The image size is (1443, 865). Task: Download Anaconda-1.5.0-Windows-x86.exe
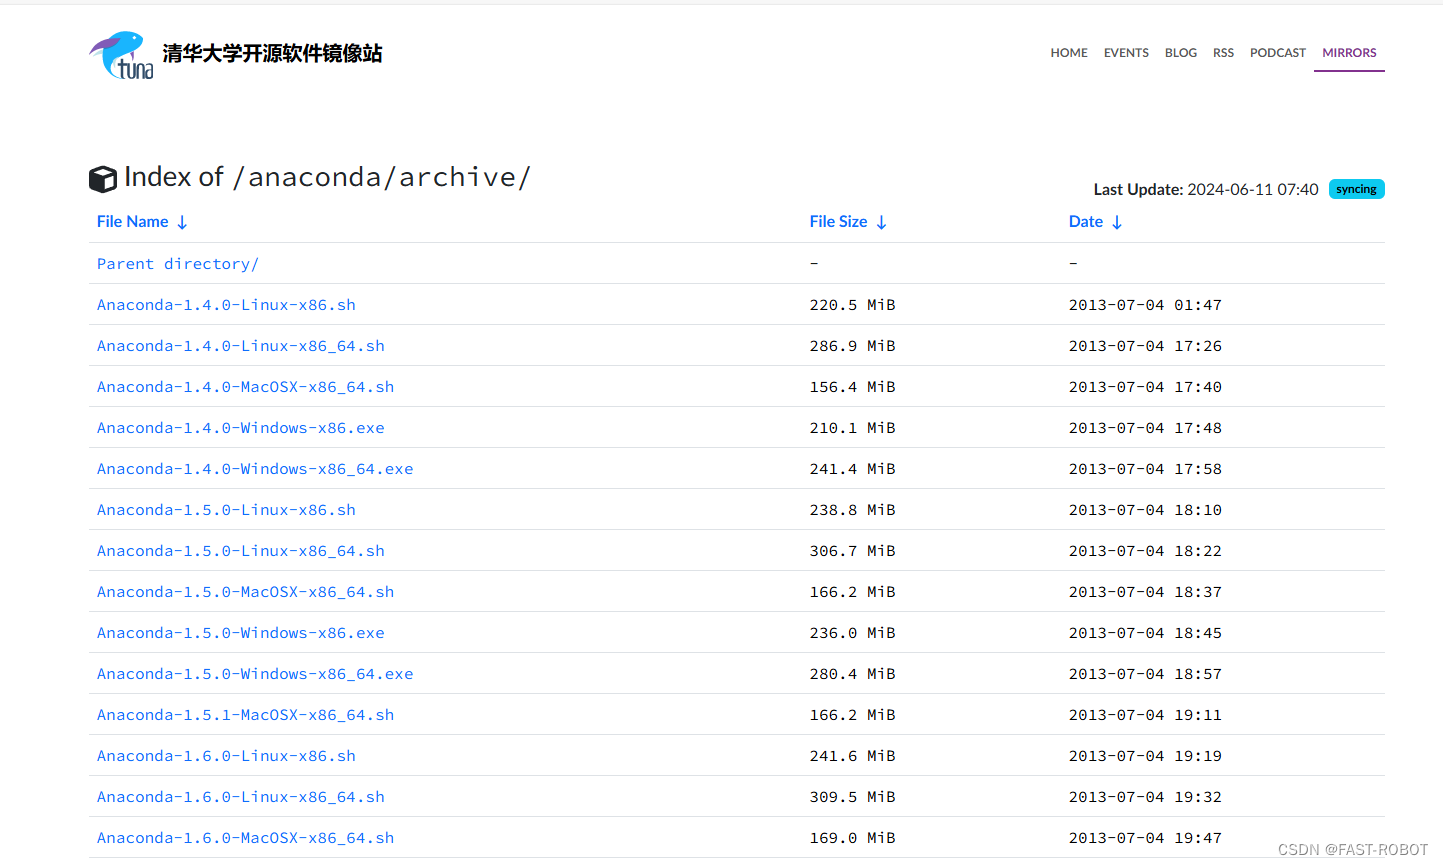click(x=241, y=633)
